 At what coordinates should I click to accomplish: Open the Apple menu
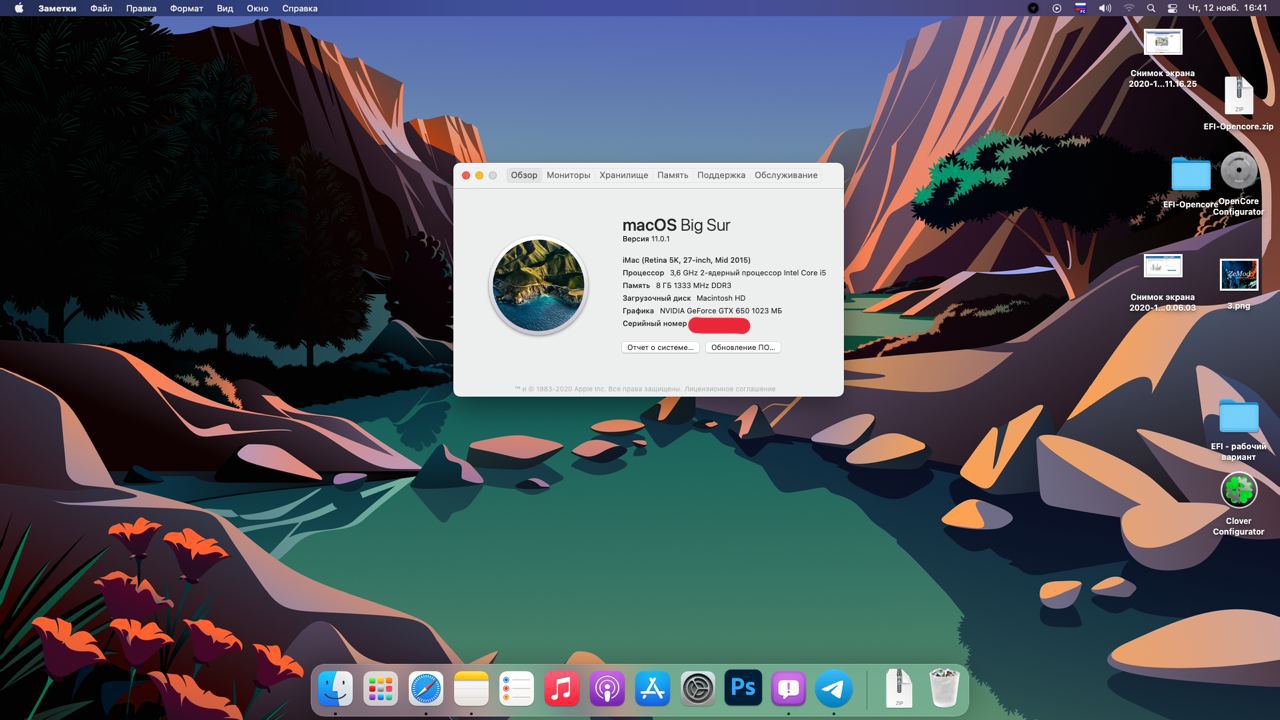click(19, 8)
